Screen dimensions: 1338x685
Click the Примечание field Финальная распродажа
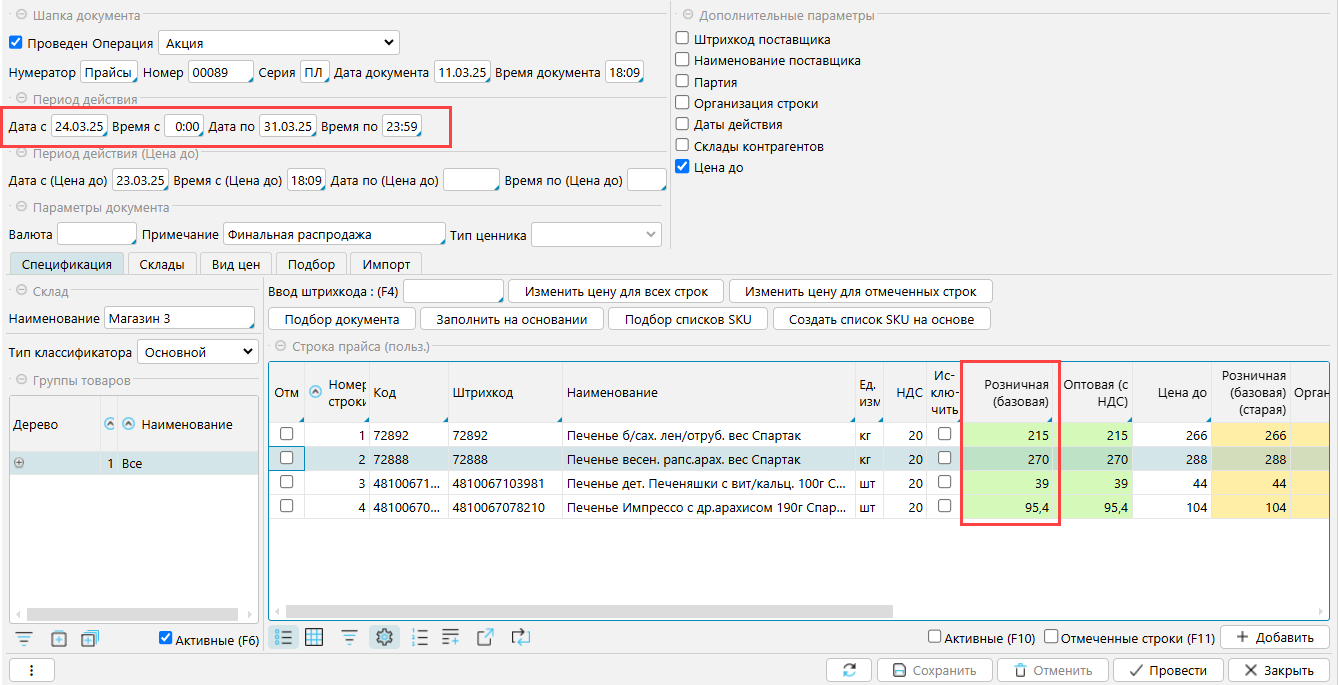point(333,234)
